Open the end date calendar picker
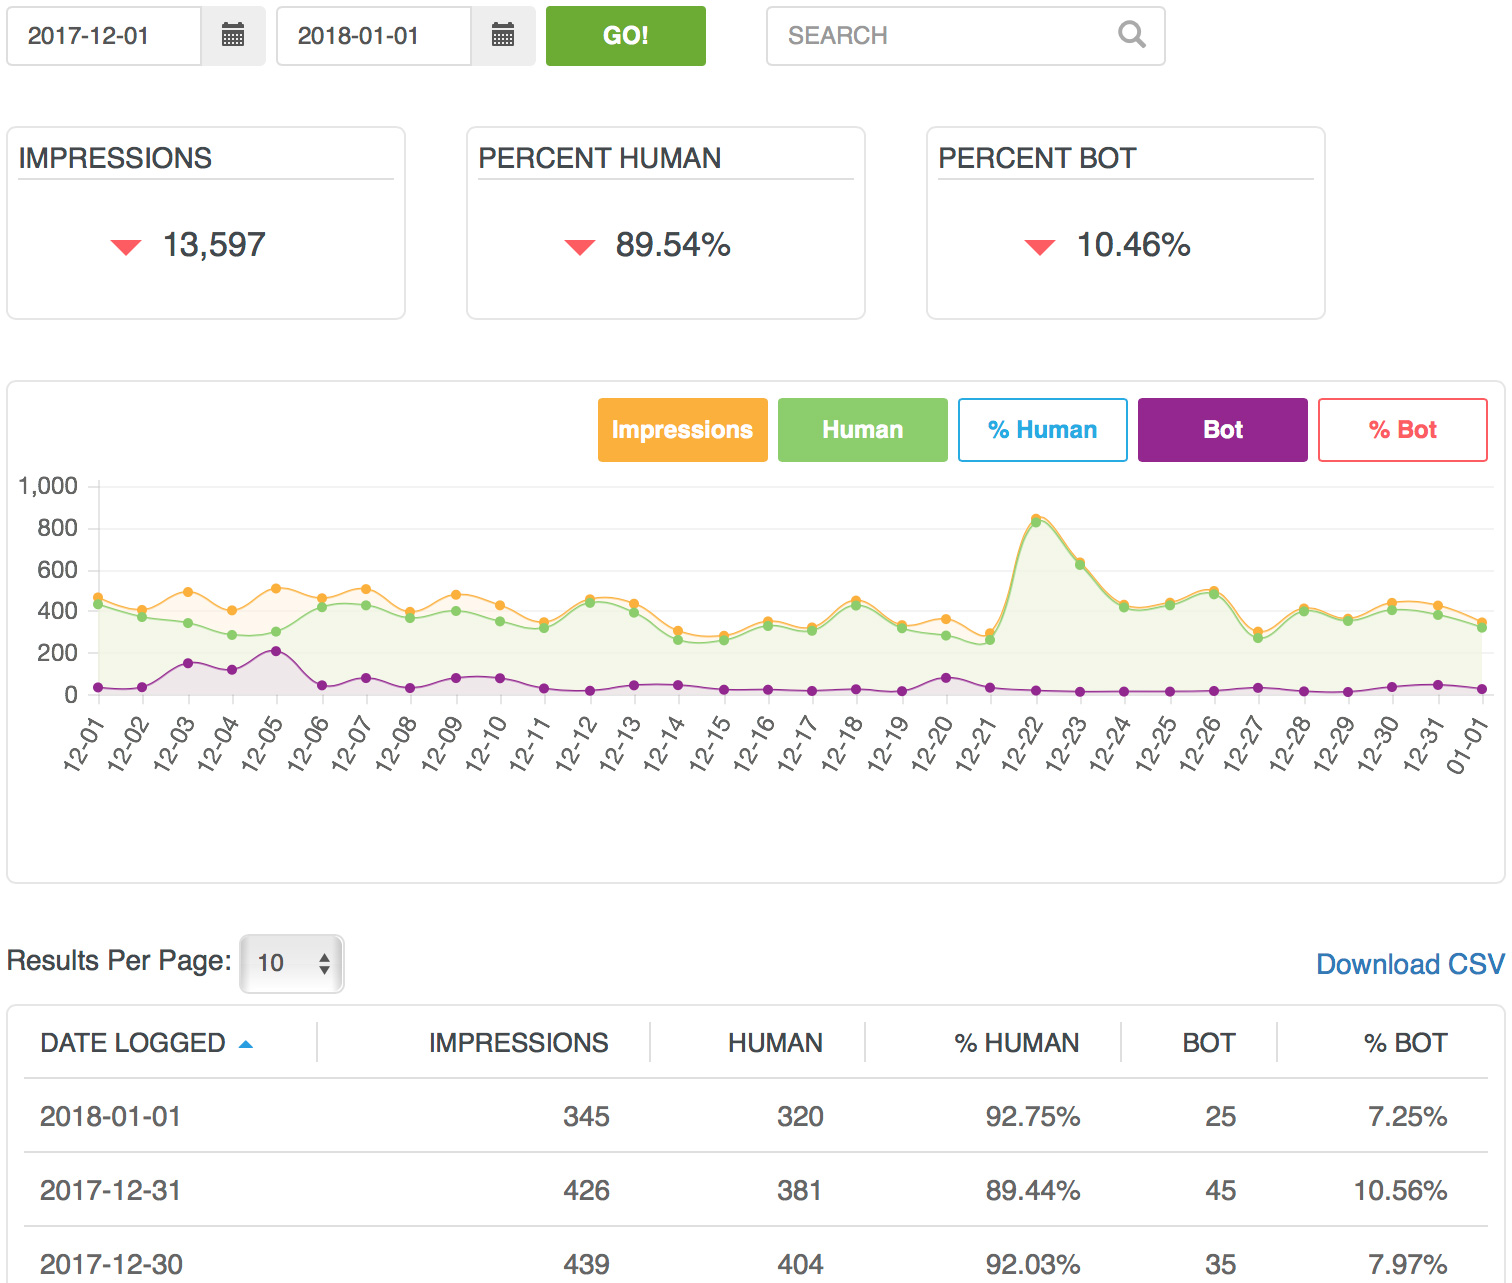Image resolution: width=1512 pixels, height=1283 pixels. tap(503, 36)
